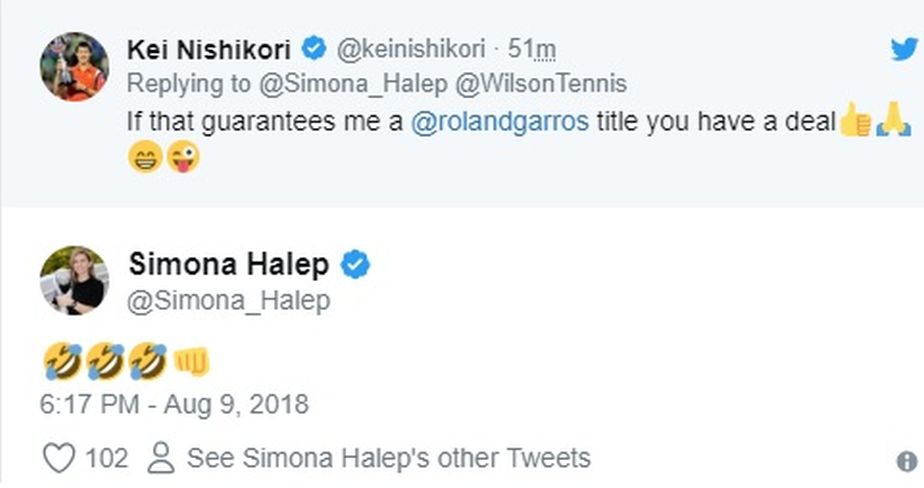924x488 pixels.
Task: Open Simona Halep's profile picture
Action: pos(74,281)
